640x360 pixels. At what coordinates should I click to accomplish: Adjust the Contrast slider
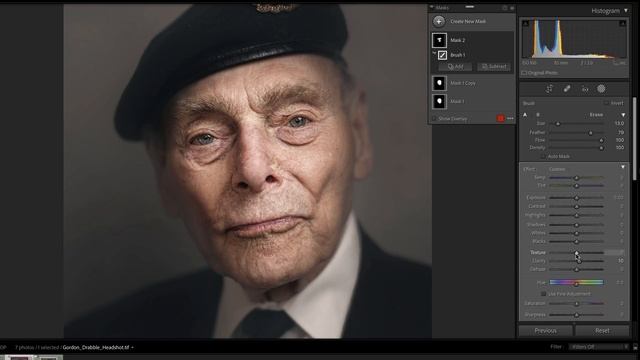(576, 207)
